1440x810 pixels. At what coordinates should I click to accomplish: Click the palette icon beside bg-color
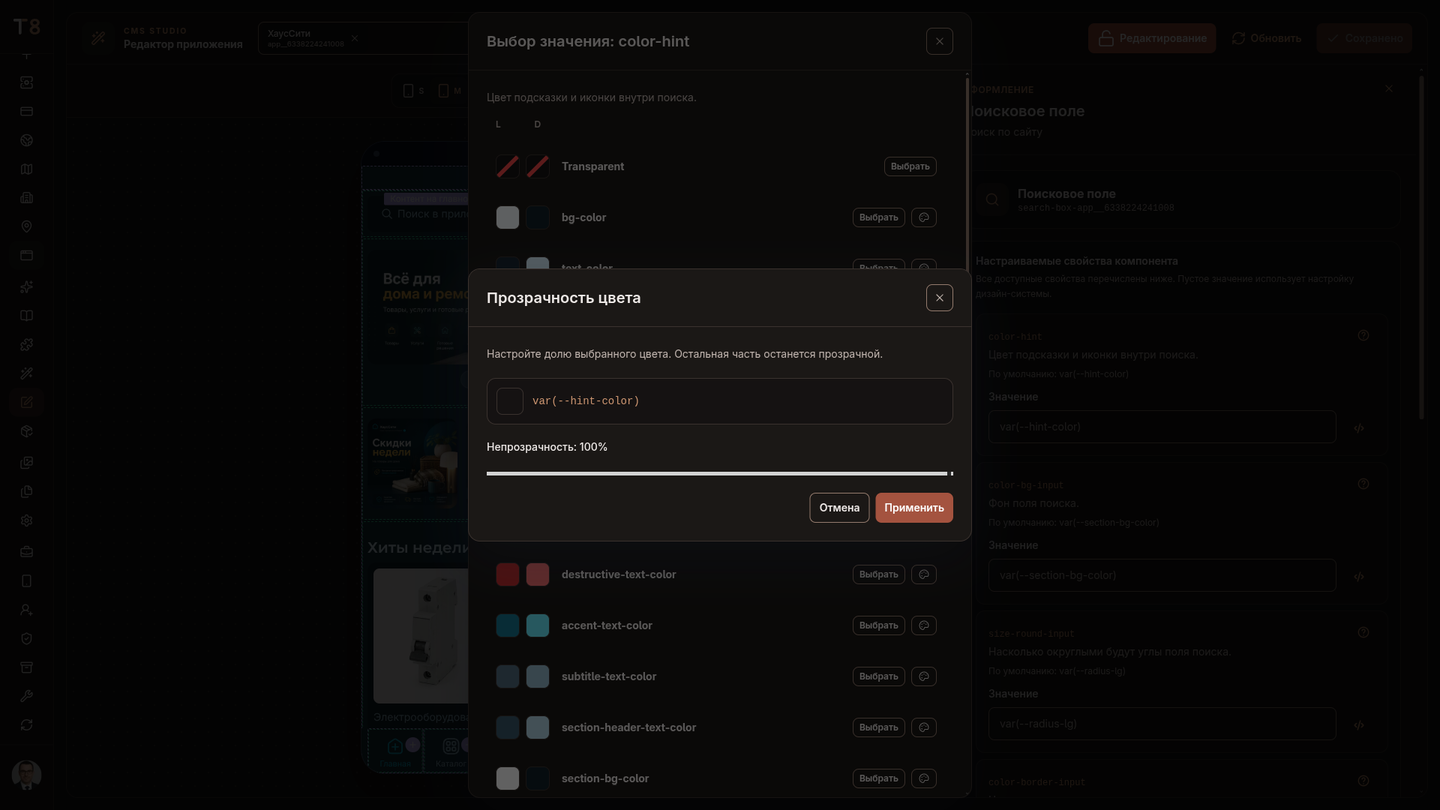click(x=924, y=217)
